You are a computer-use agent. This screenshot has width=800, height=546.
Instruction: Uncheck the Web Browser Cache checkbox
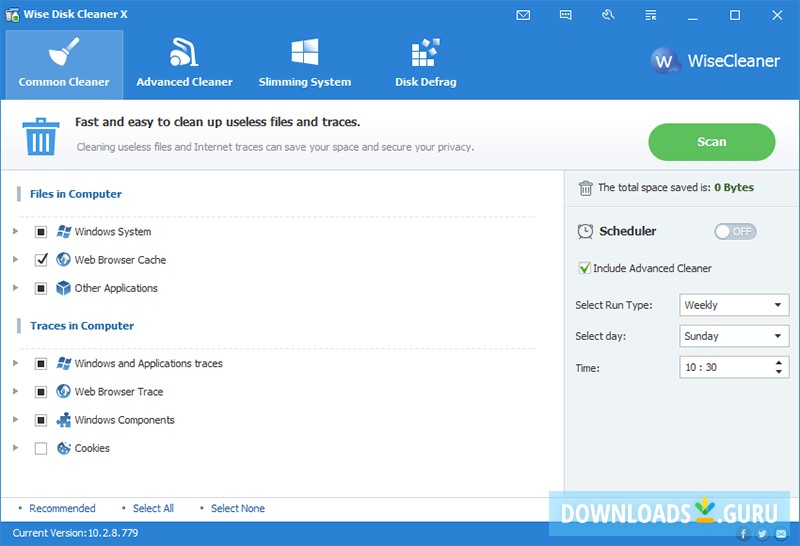pyautogui.click(x=41, y=260)
